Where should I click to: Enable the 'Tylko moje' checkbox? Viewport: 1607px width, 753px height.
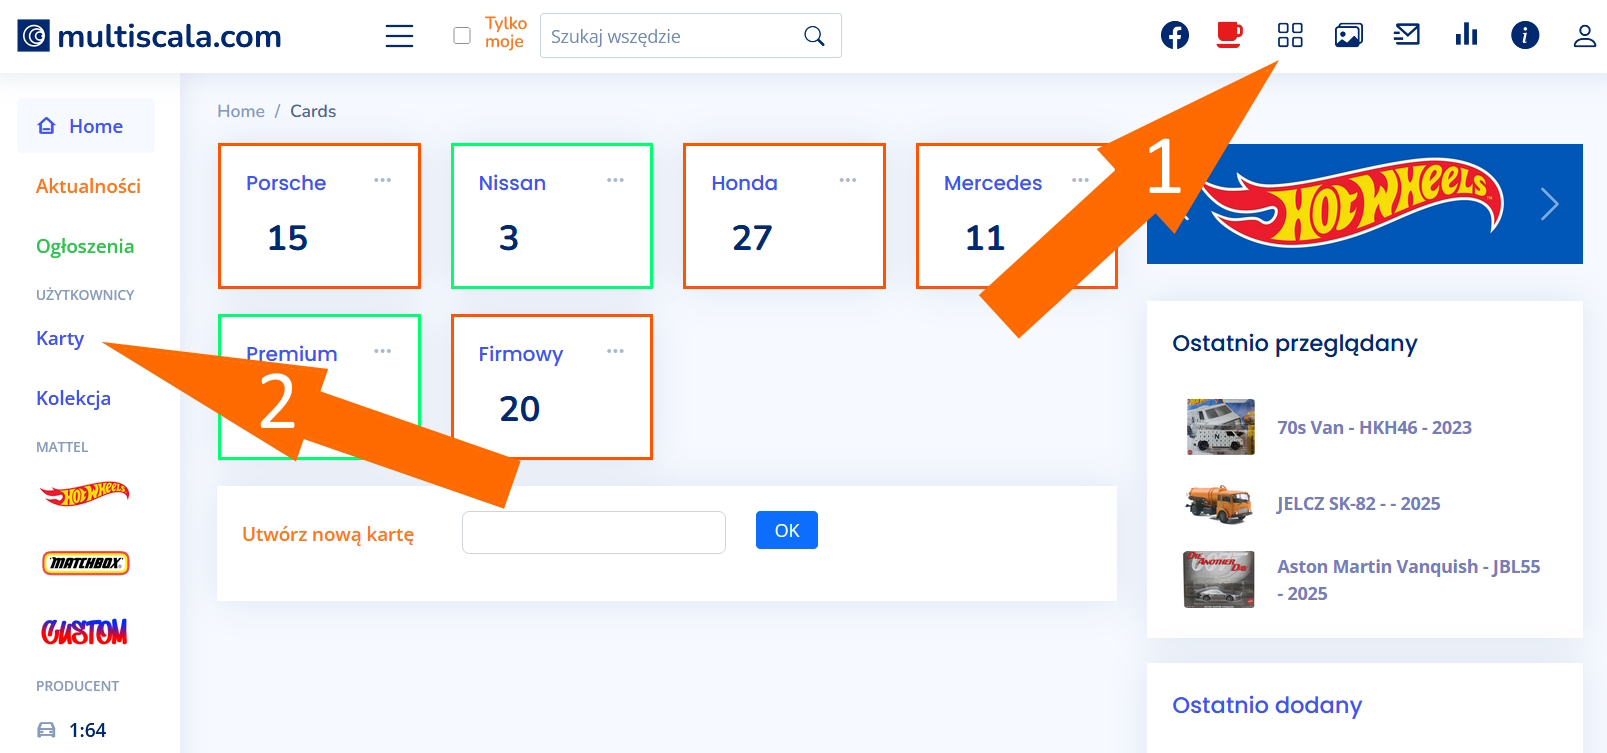point(462,36)
